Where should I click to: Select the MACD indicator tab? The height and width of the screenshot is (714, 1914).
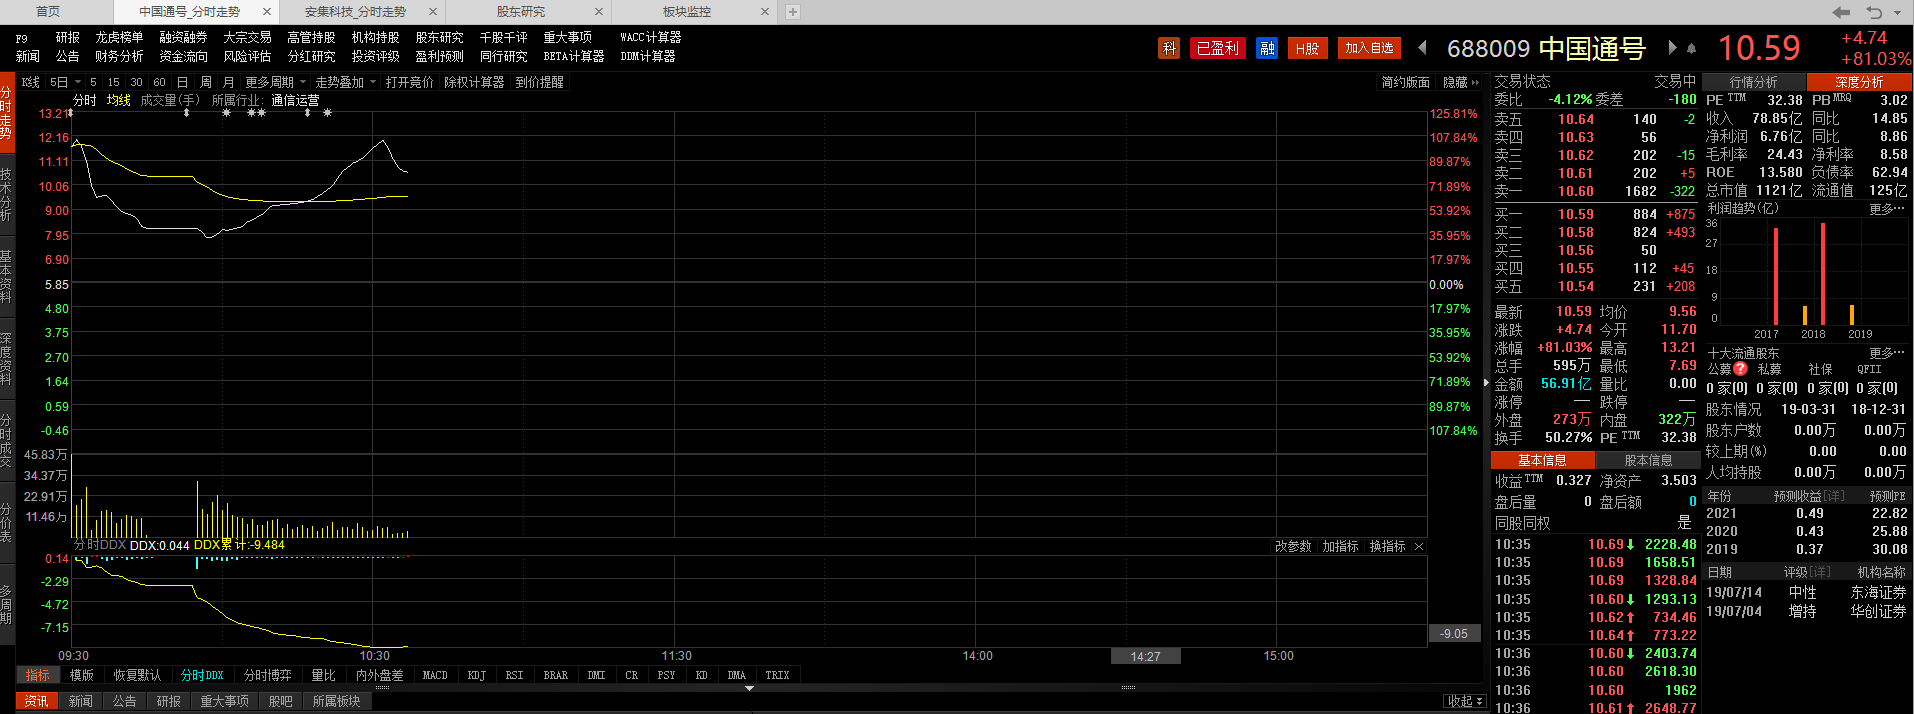(x=435, y=675)
